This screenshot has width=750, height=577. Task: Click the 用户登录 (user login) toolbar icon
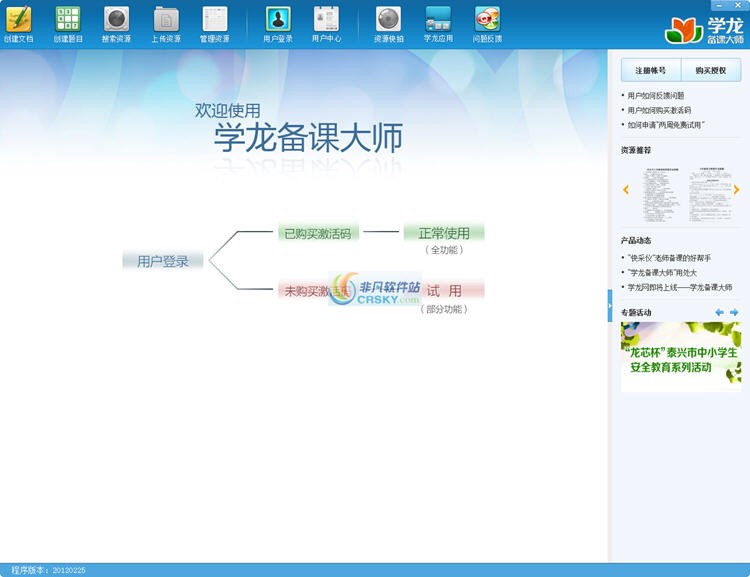[278, 24]
